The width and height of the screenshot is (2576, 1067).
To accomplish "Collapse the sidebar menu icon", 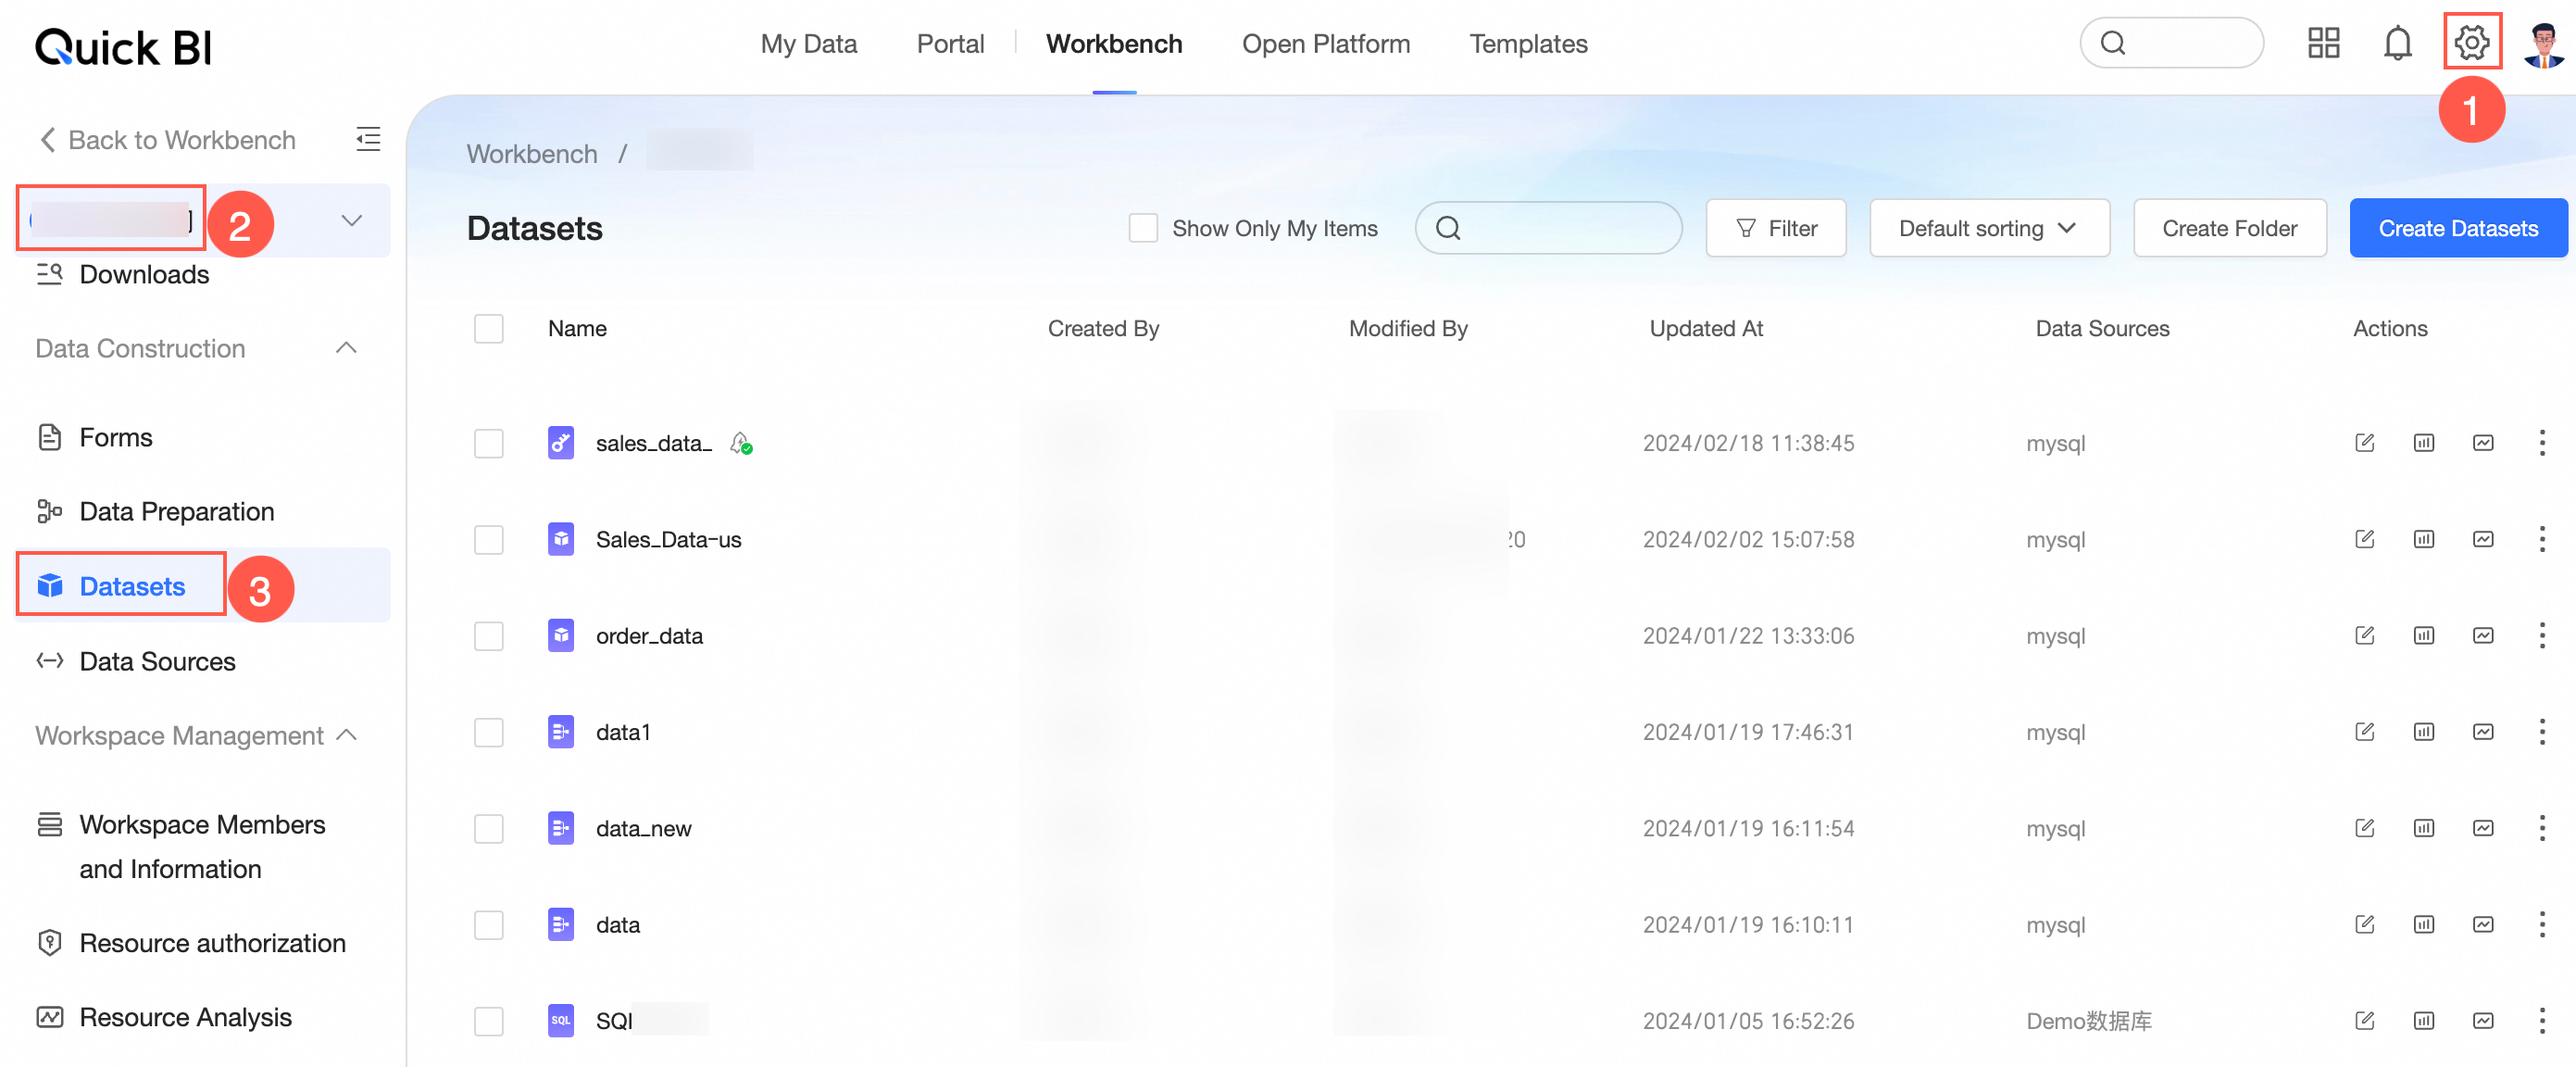I will coord(368,139).
